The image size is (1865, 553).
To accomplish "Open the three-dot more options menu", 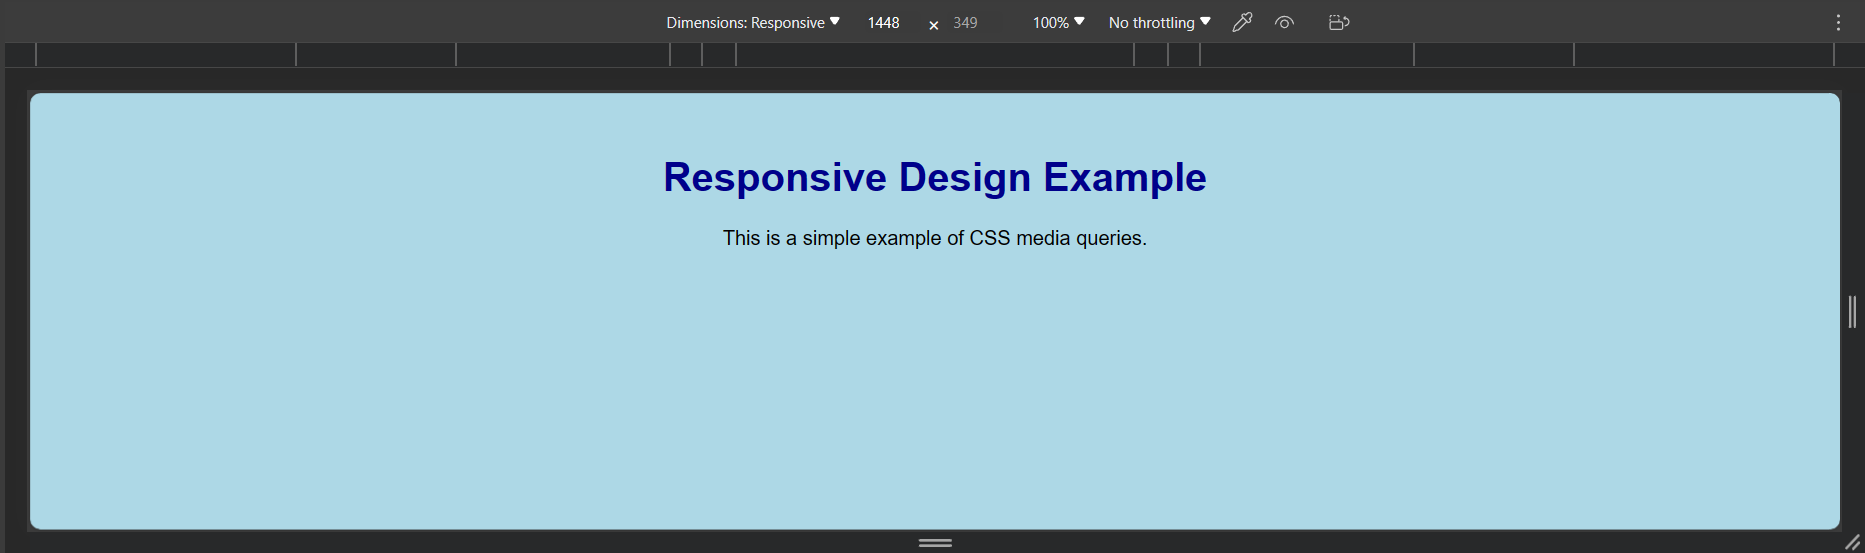I will coord(1838,22).
